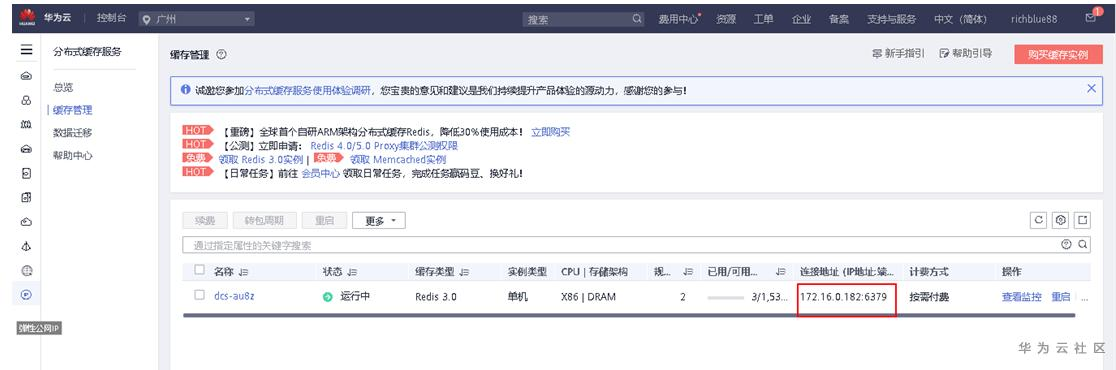Tick the checkbox for dcs-au8z

[x=199, y=295]
